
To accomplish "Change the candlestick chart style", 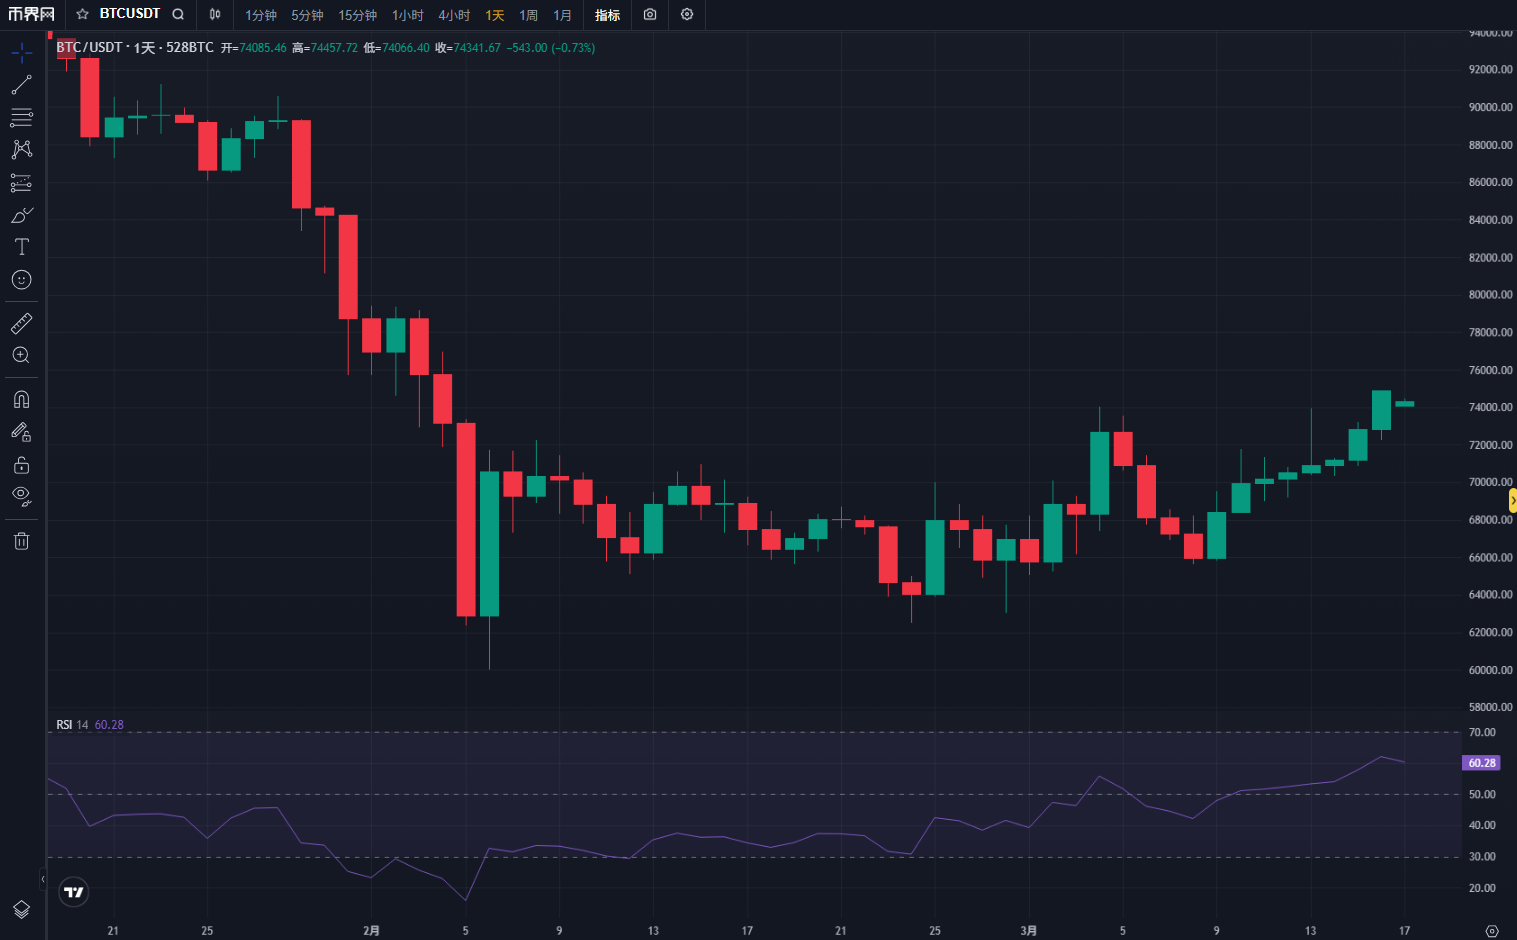I will [215, 14].
